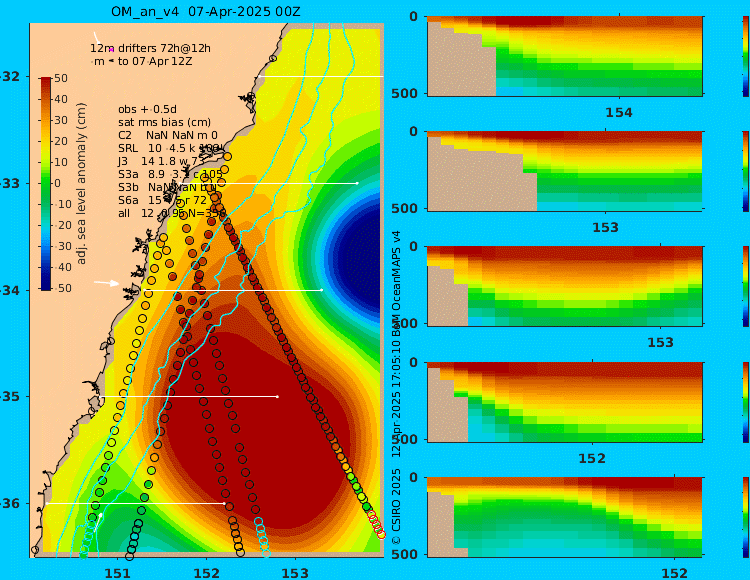Image resolution: width=750 pixels, height=580 pixels.
Task: Click the -36 latitude axis label
Action: [x=9, y=503]
